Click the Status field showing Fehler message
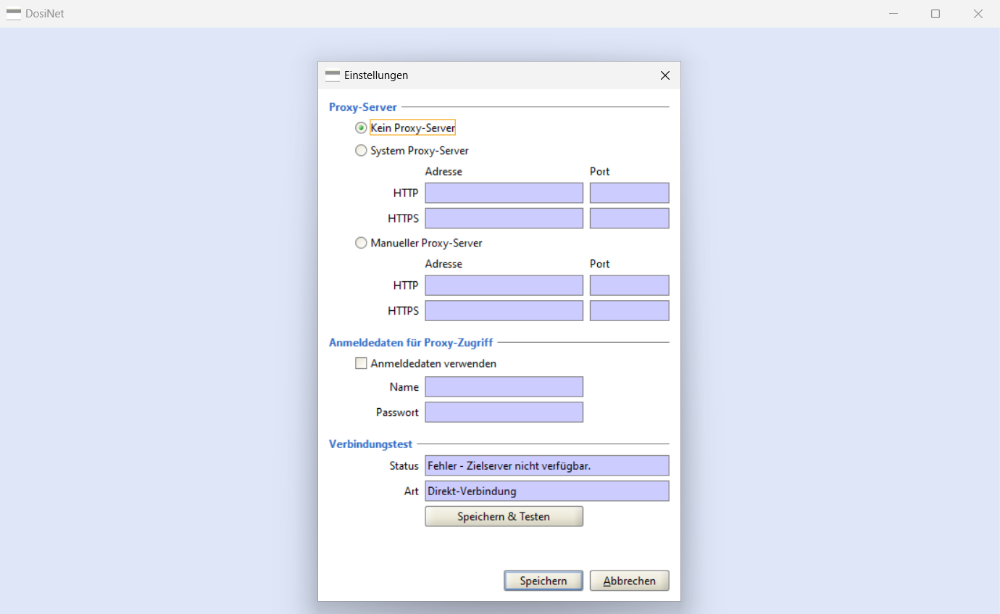This screenshot has width=1000, height=614. pyautogui.click(x=546, y=466)
